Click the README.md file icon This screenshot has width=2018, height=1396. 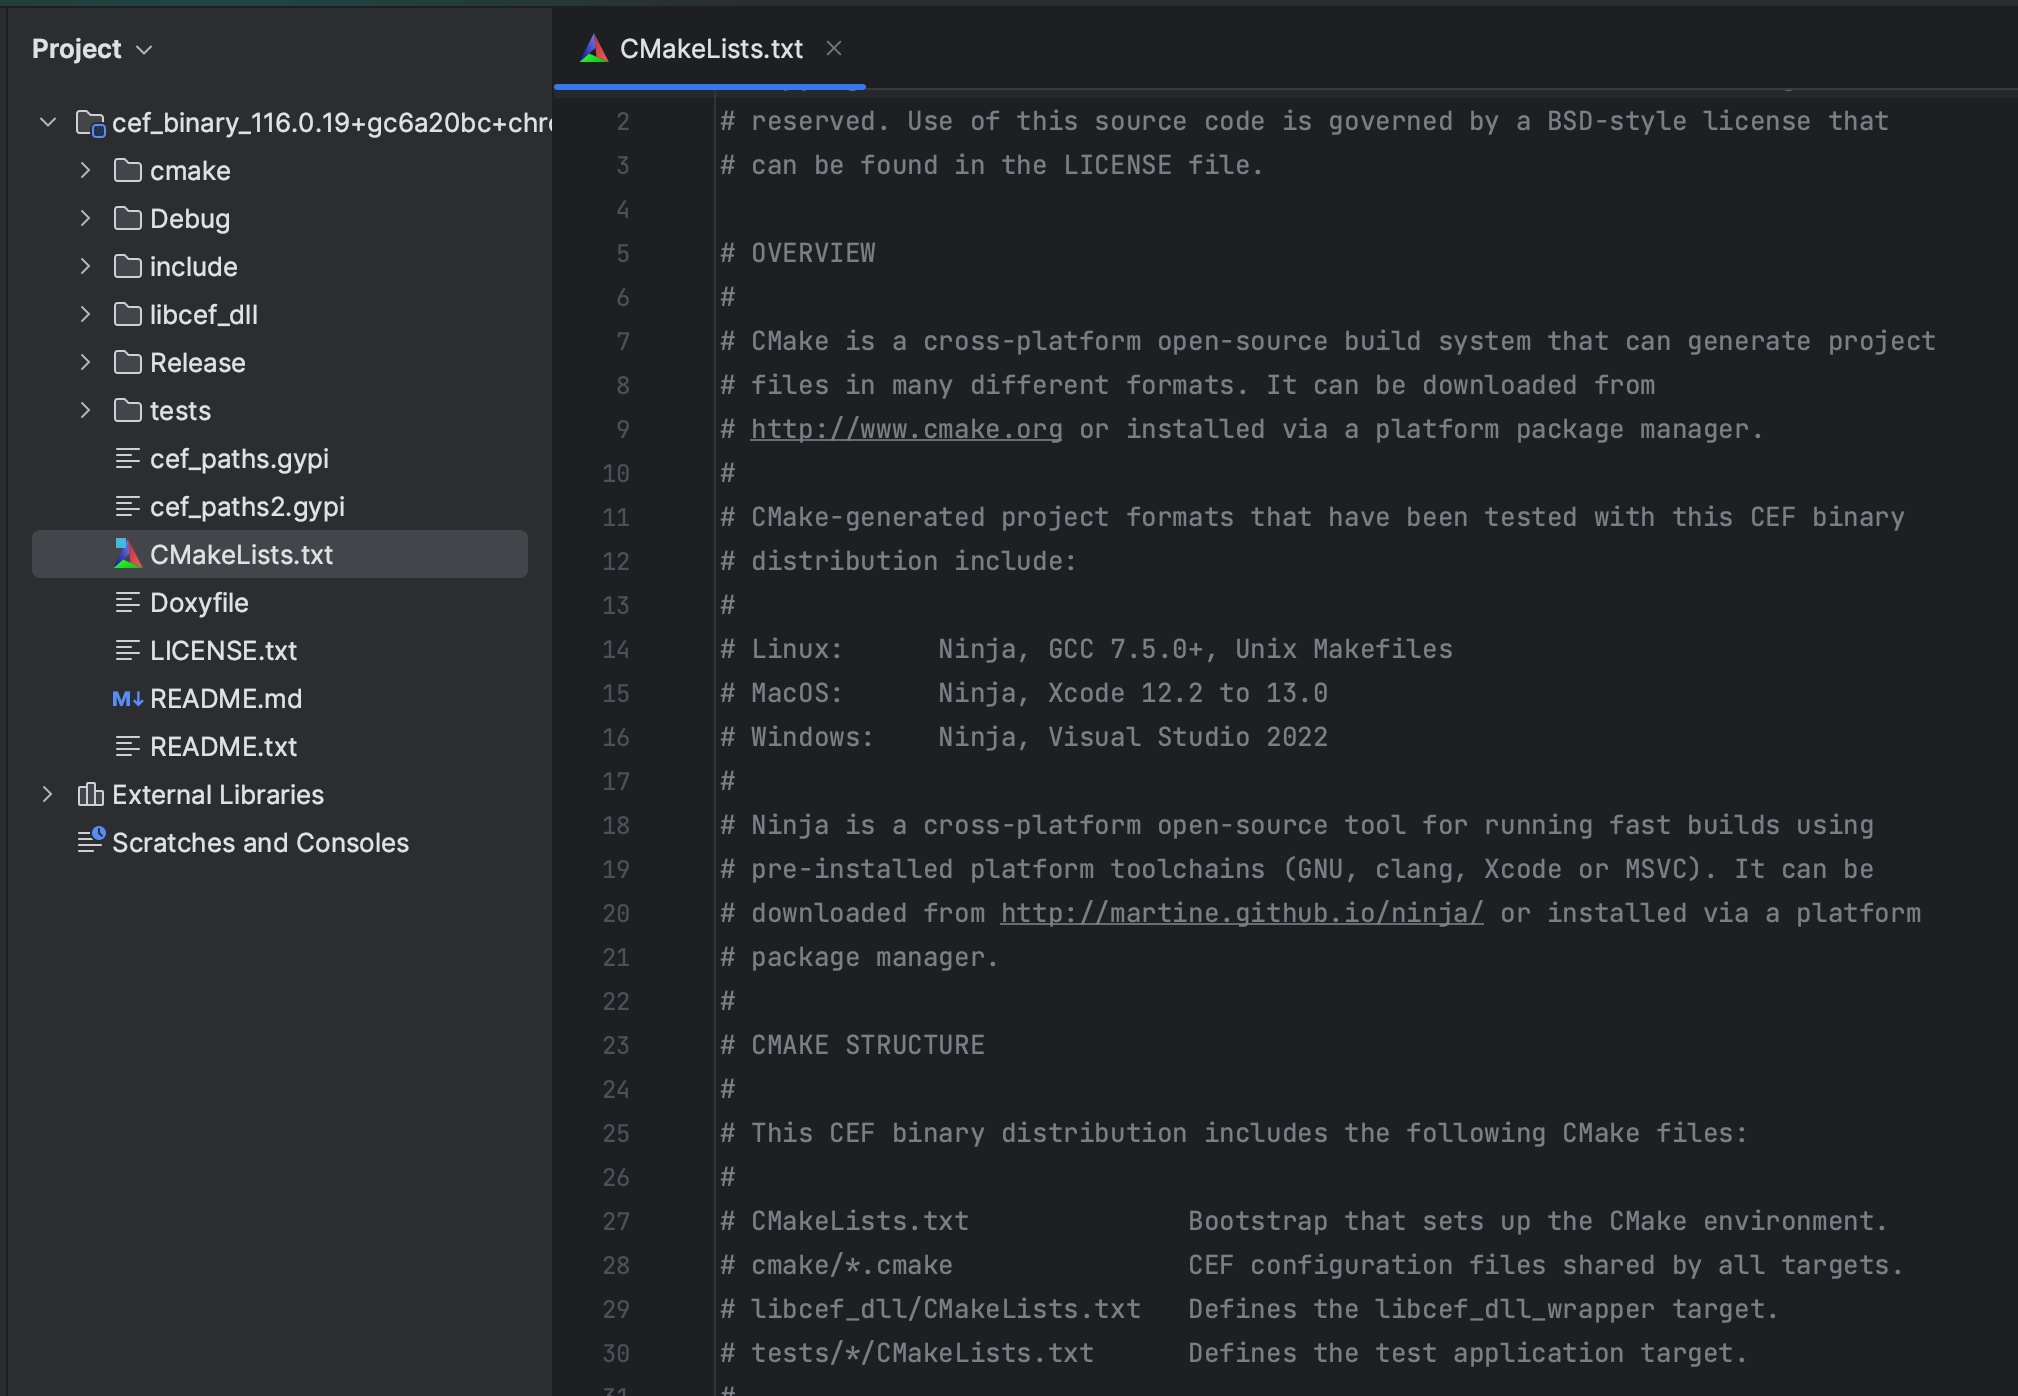126,700
